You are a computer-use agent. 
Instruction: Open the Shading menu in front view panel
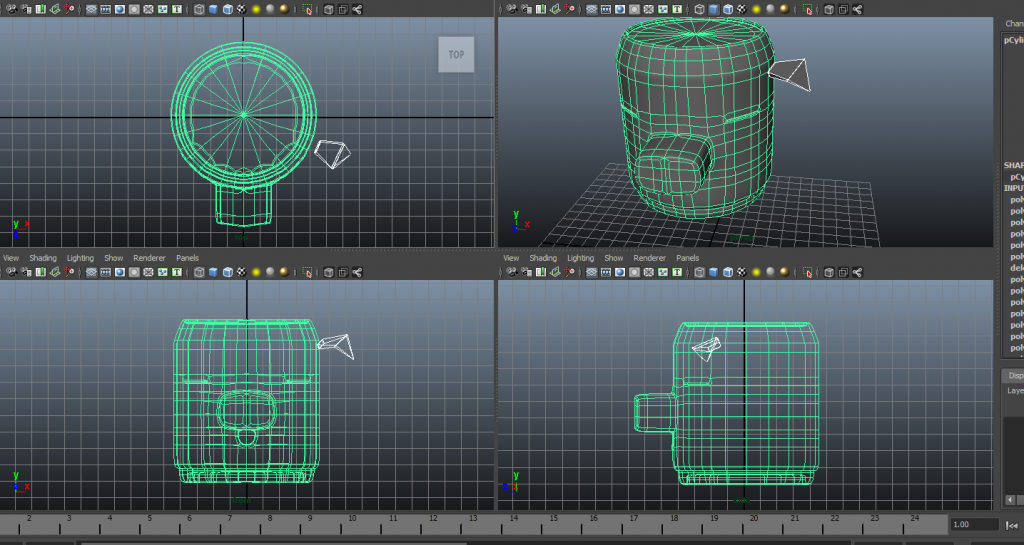43,258
